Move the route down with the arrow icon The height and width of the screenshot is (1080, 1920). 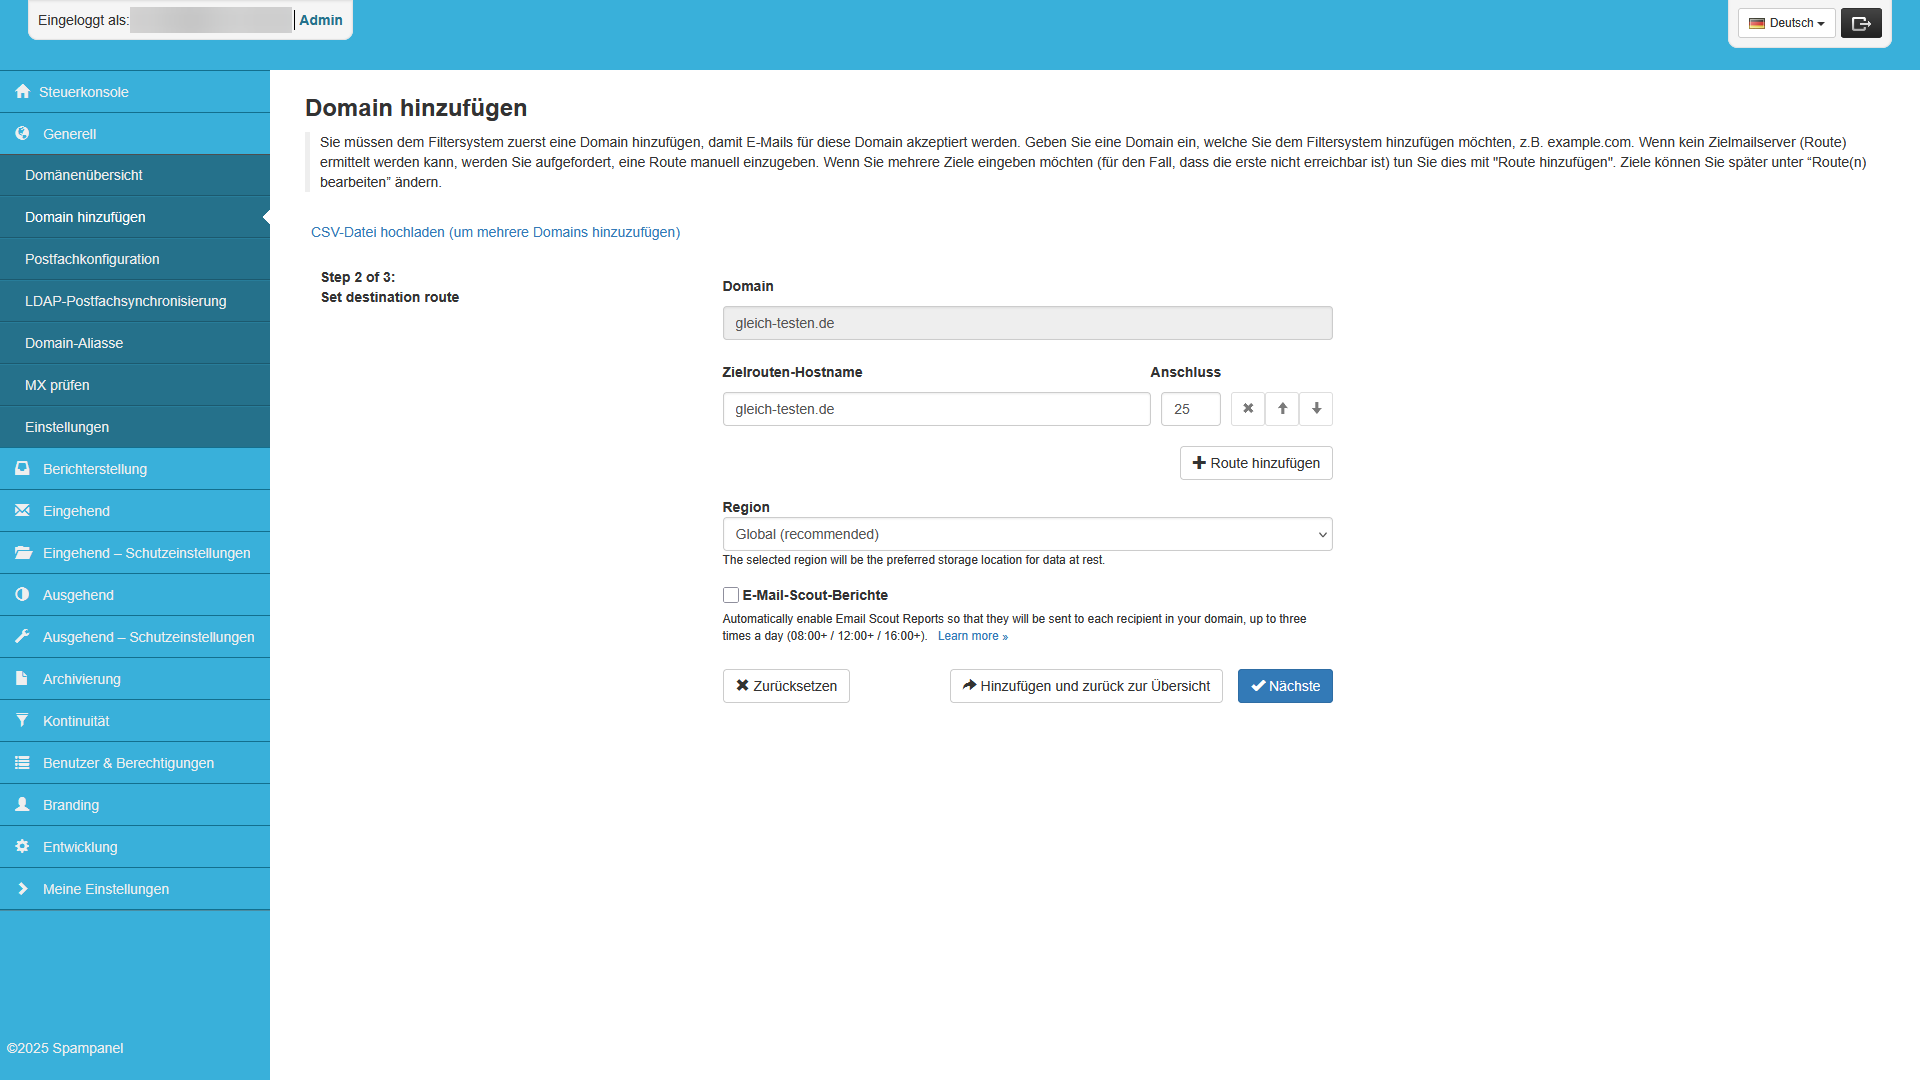click(x=1315, y=408)
